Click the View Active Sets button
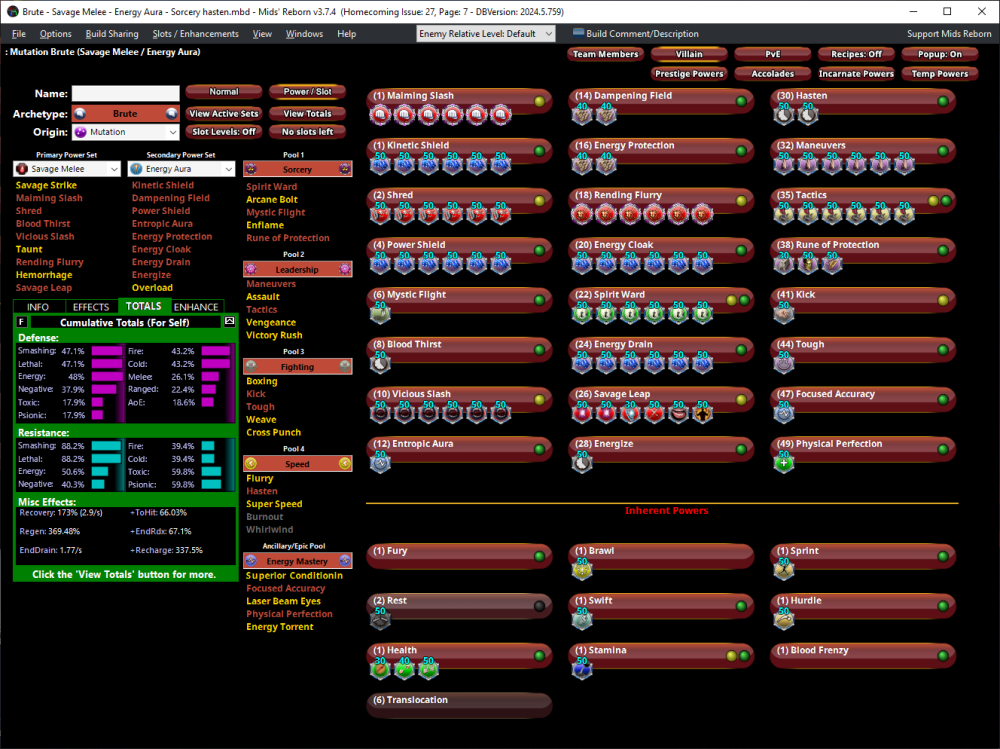The width and height of the screenshot is (1000, 749). click(224, 113)
